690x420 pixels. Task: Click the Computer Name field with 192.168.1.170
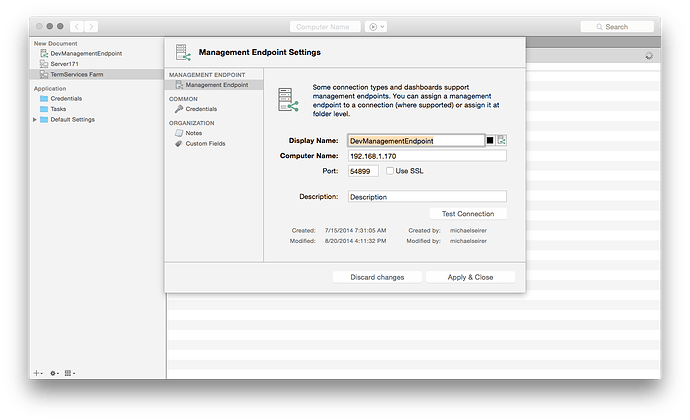pos(426,156)
